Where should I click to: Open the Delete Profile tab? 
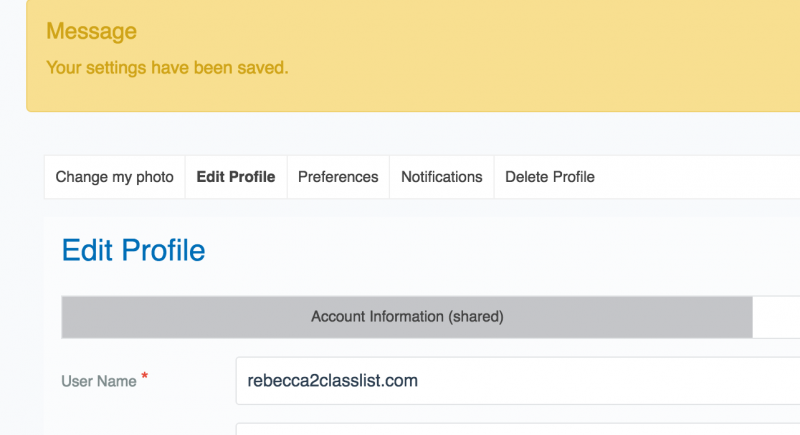tap(549, 177)
